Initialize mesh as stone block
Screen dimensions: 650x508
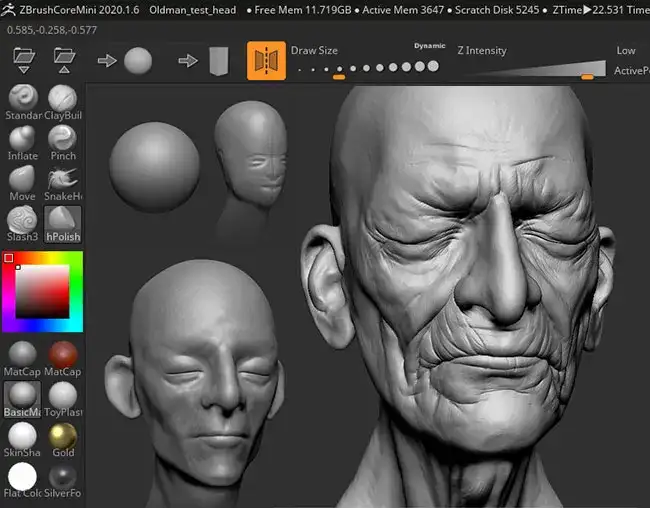click(x=219, y=61)
